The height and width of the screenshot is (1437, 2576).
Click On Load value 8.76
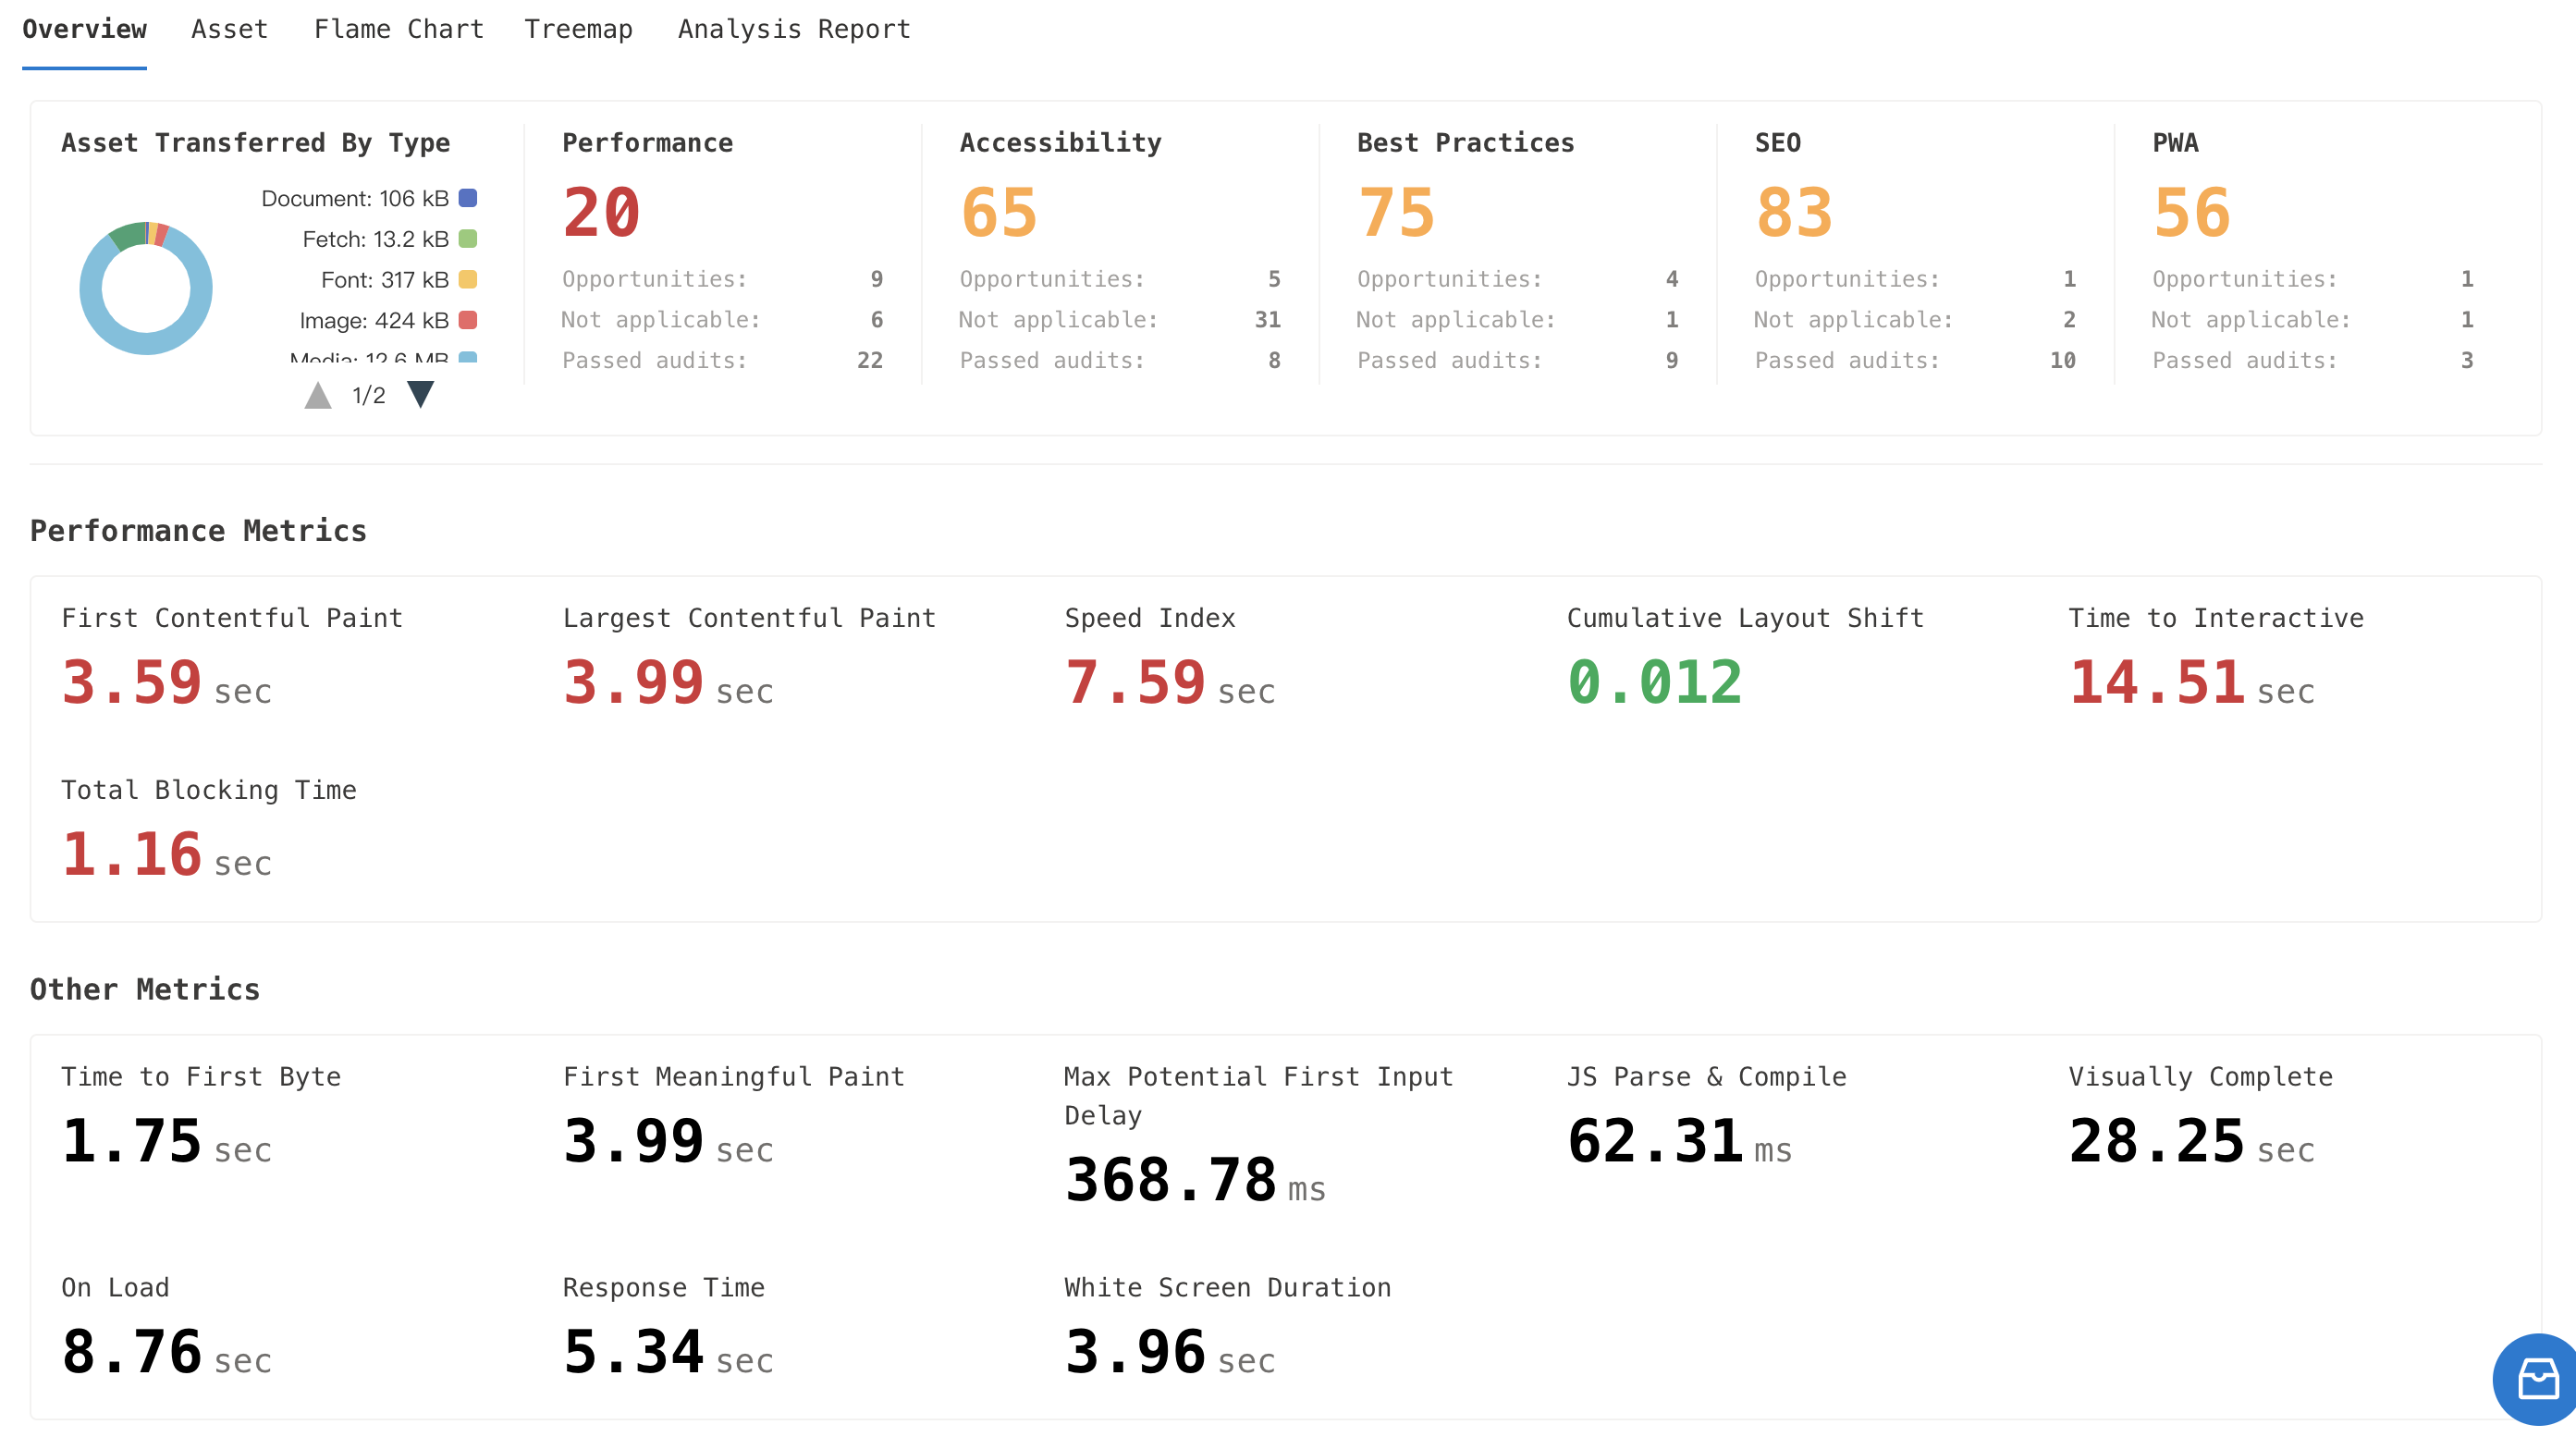click(132, 1353)
